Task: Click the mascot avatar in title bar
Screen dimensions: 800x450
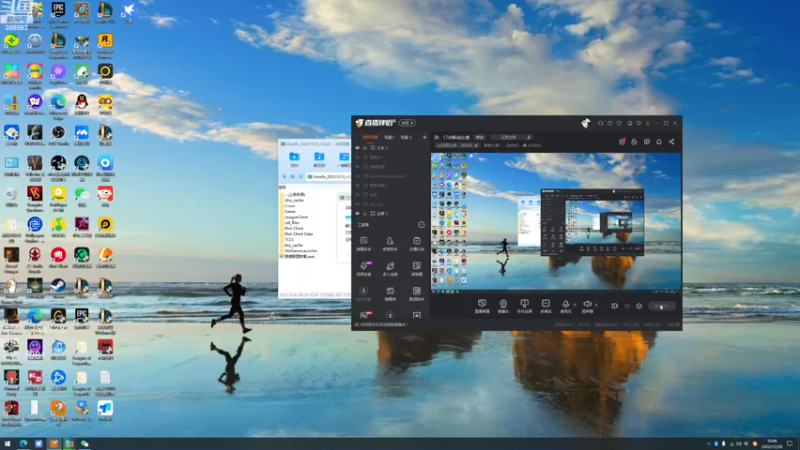Action: pos(586,123)
